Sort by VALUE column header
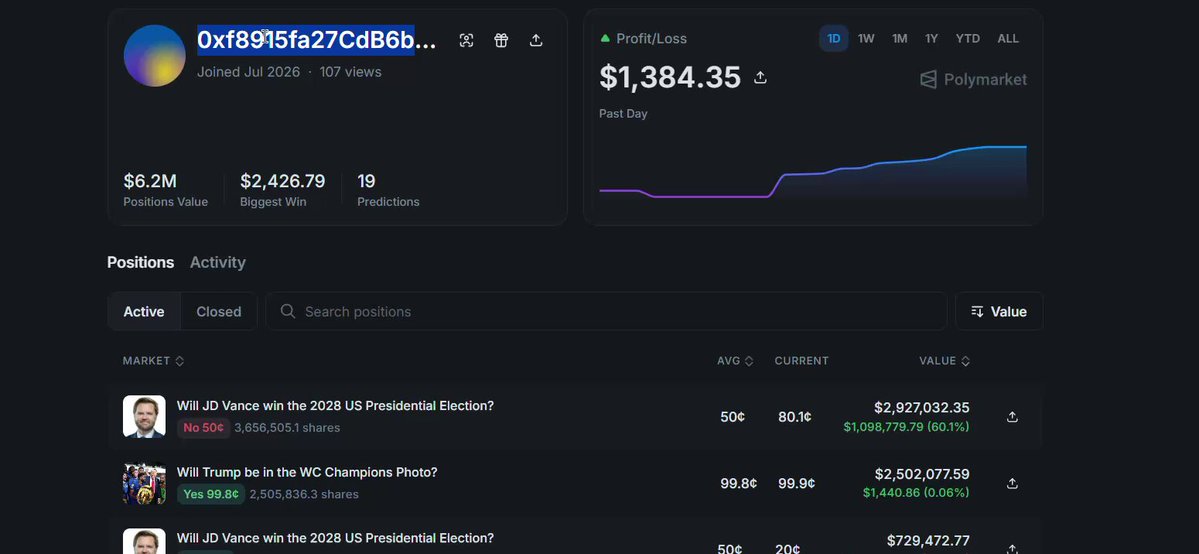The width and height of the screenshot is (1199, 554). click(944, 360)
